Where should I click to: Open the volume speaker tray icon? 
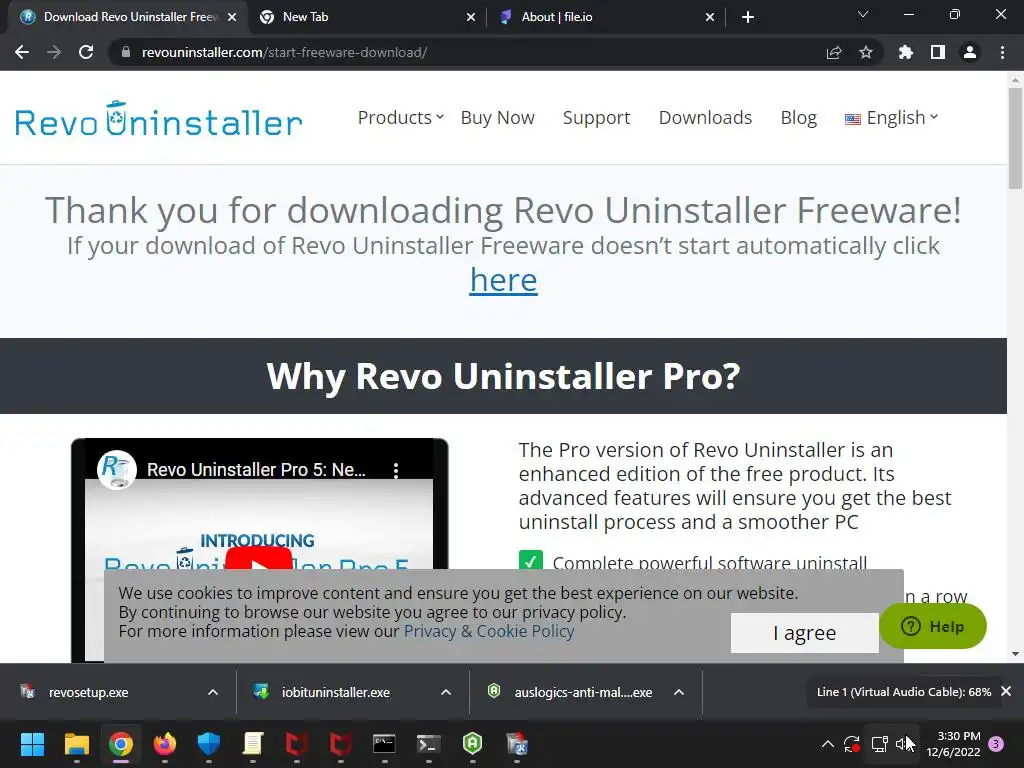[x=902, y=744]
